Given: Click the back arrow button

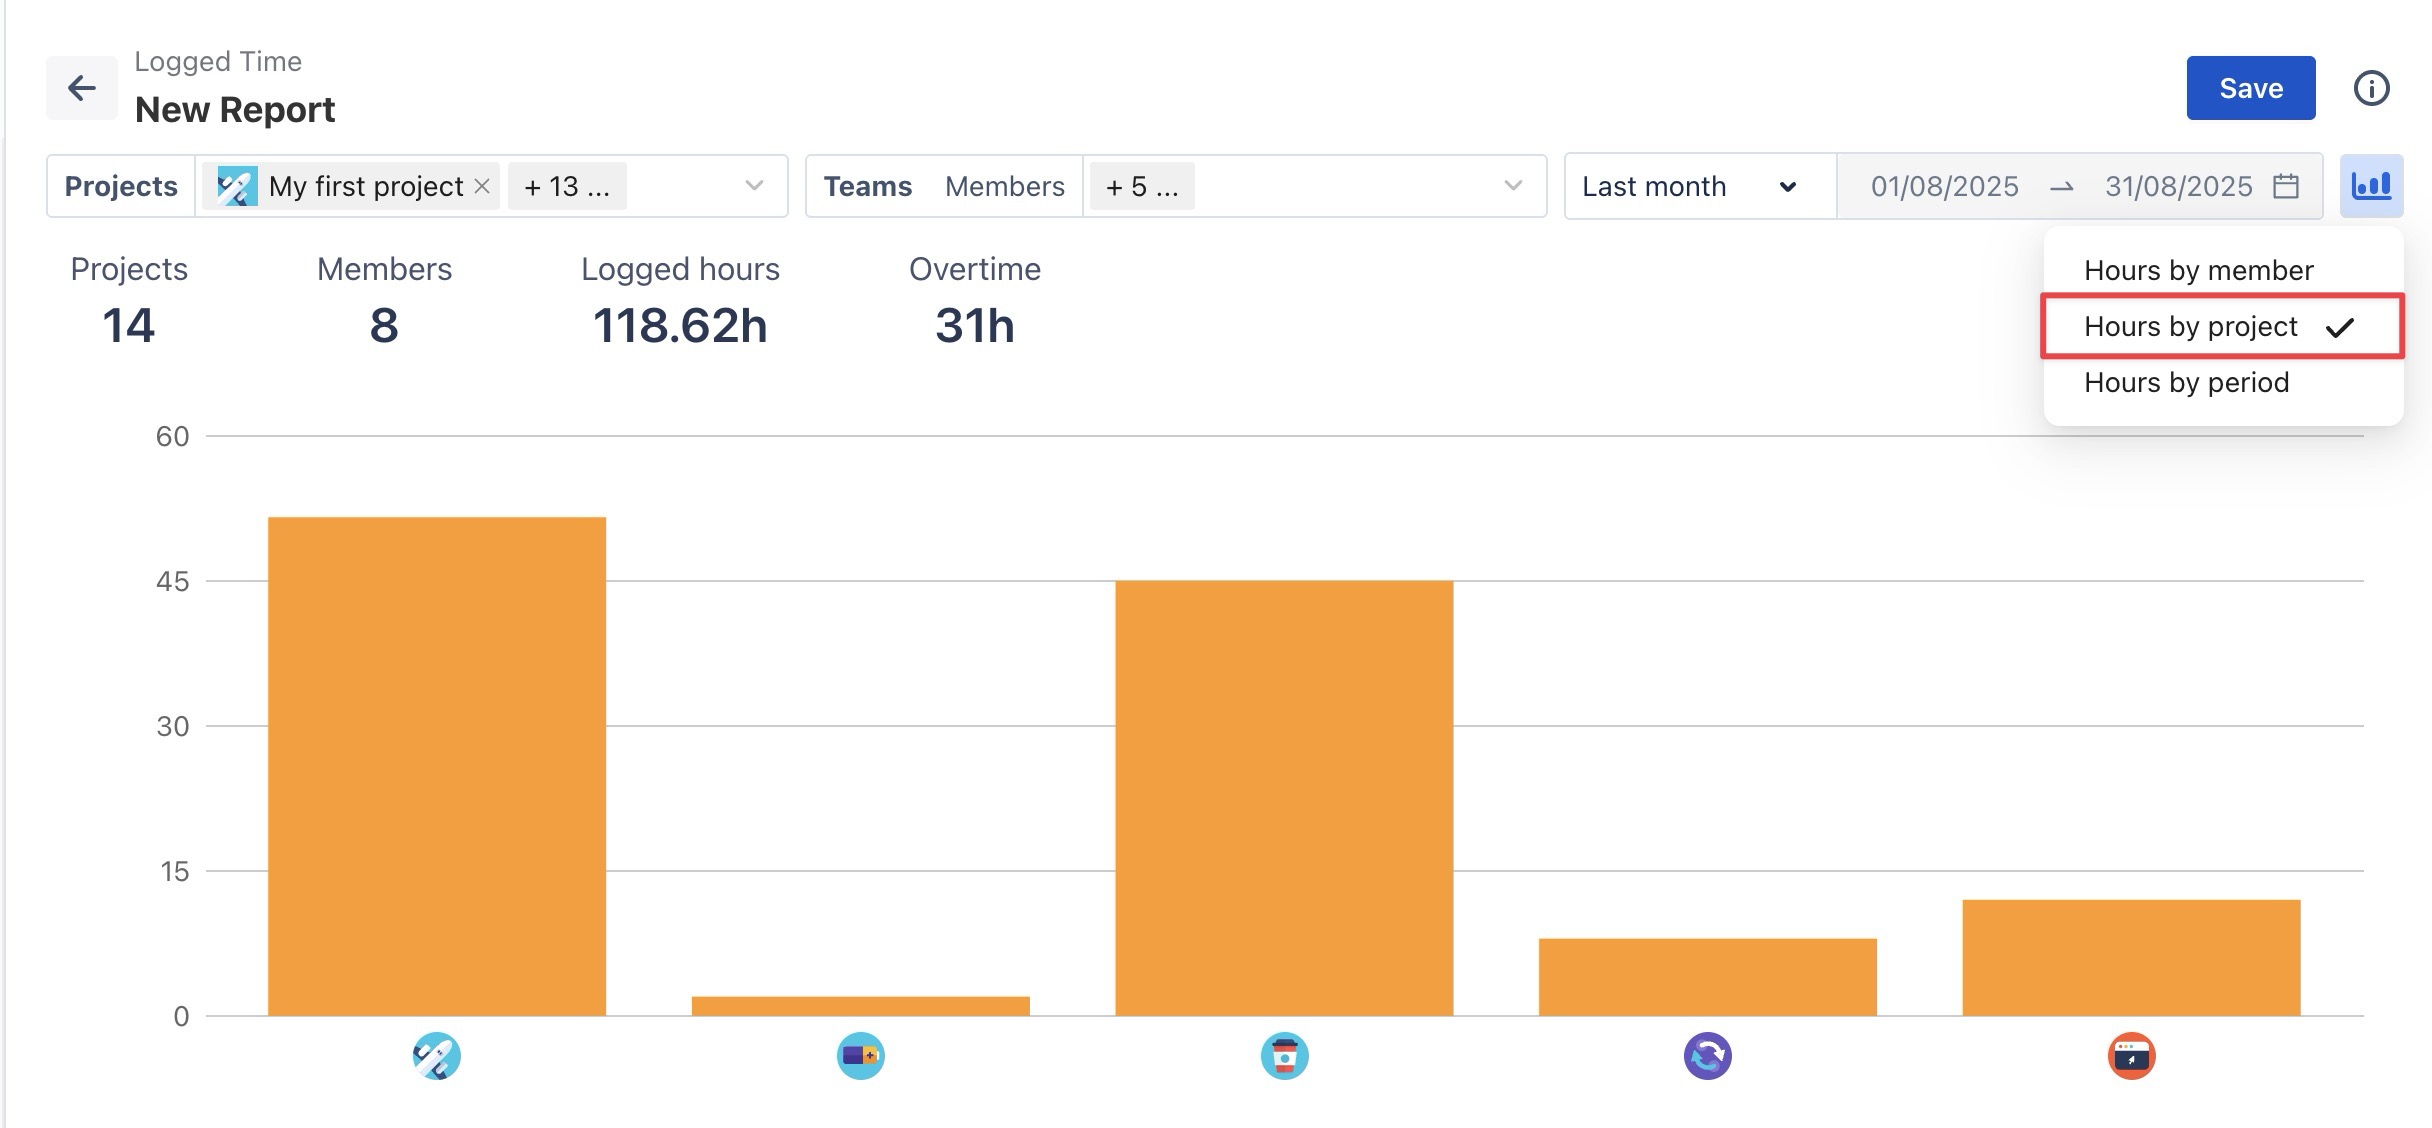Looking at the screenshot, I should tap(81, 88).
